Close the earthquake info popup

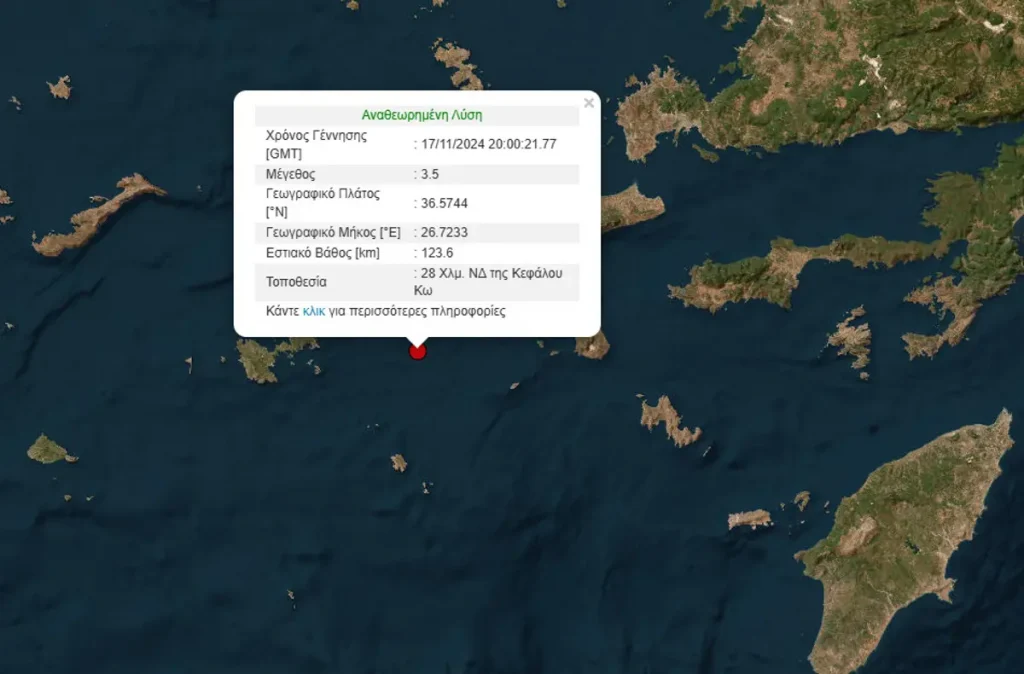(589, 103)
